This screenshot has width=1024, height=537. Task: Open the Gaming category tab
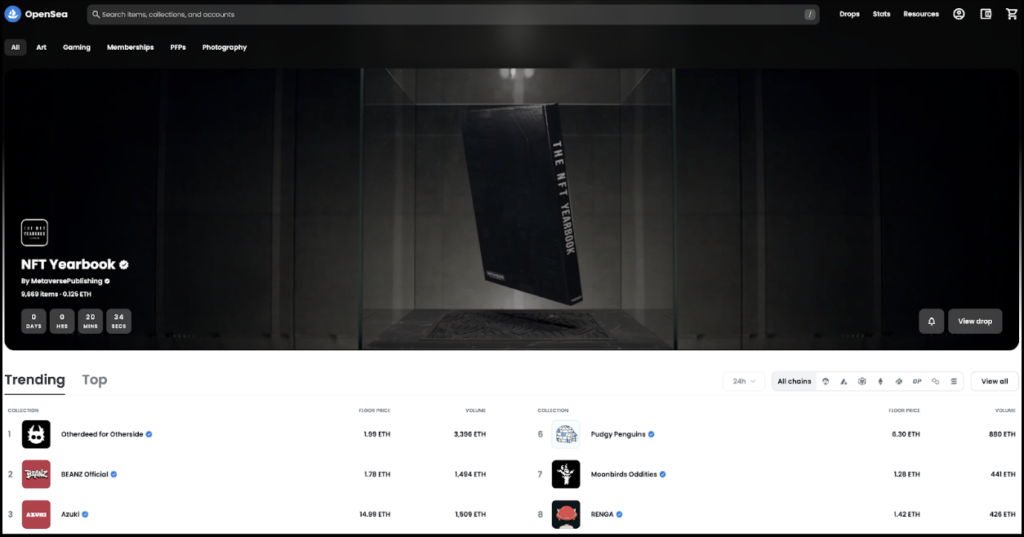point(77,47)
